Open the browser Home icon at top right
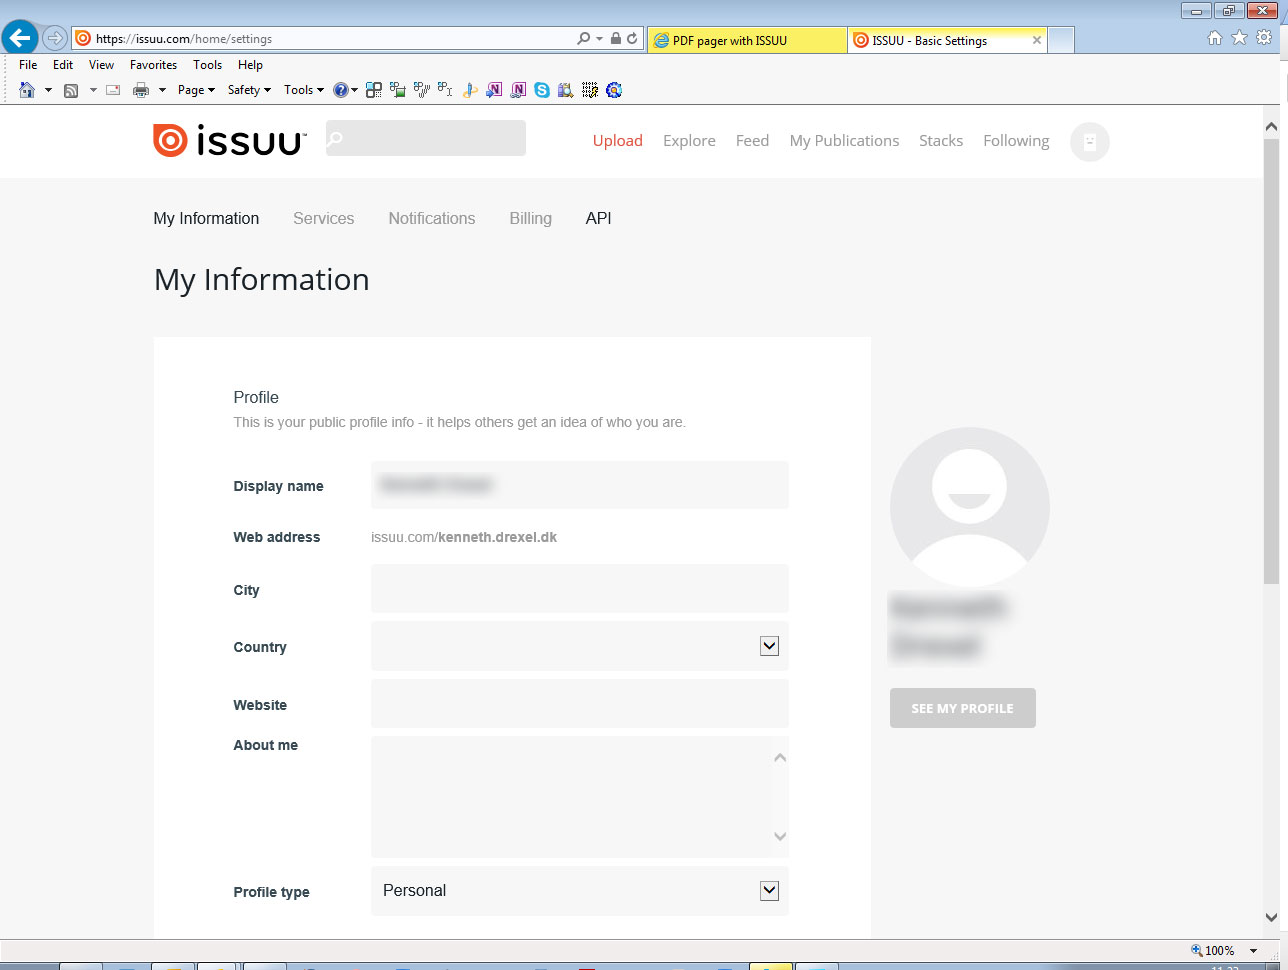The width and height of the screenshot is (1288, 970). 1215,38
